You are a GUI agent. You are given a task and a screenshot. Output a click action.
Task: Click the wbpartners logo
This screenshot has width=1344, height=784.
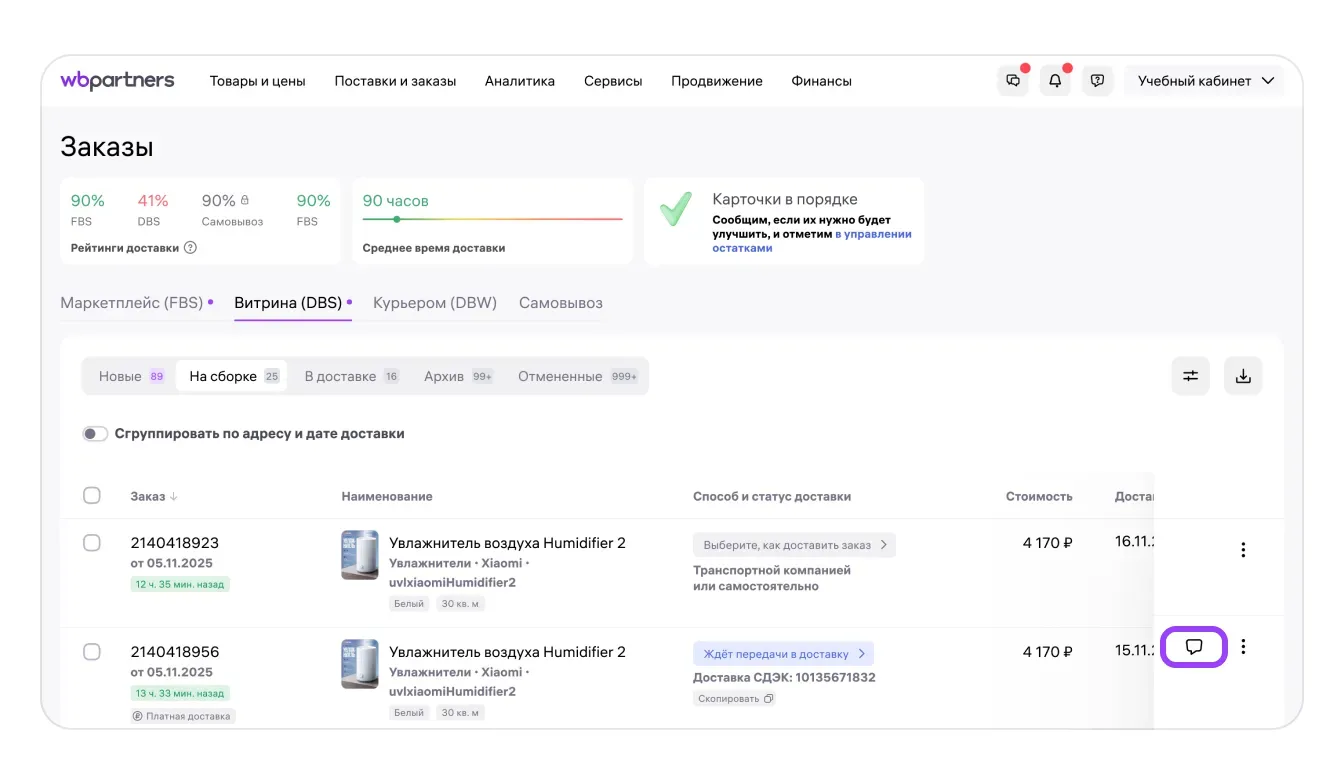117,81
